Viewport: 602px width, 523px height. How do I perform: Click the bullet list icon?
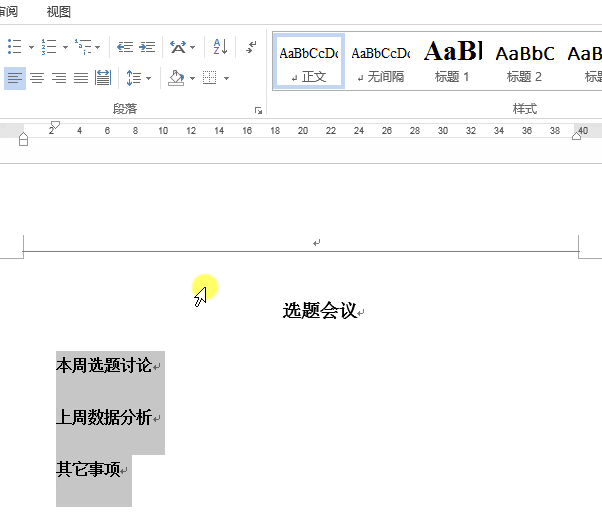pos(15,47)
